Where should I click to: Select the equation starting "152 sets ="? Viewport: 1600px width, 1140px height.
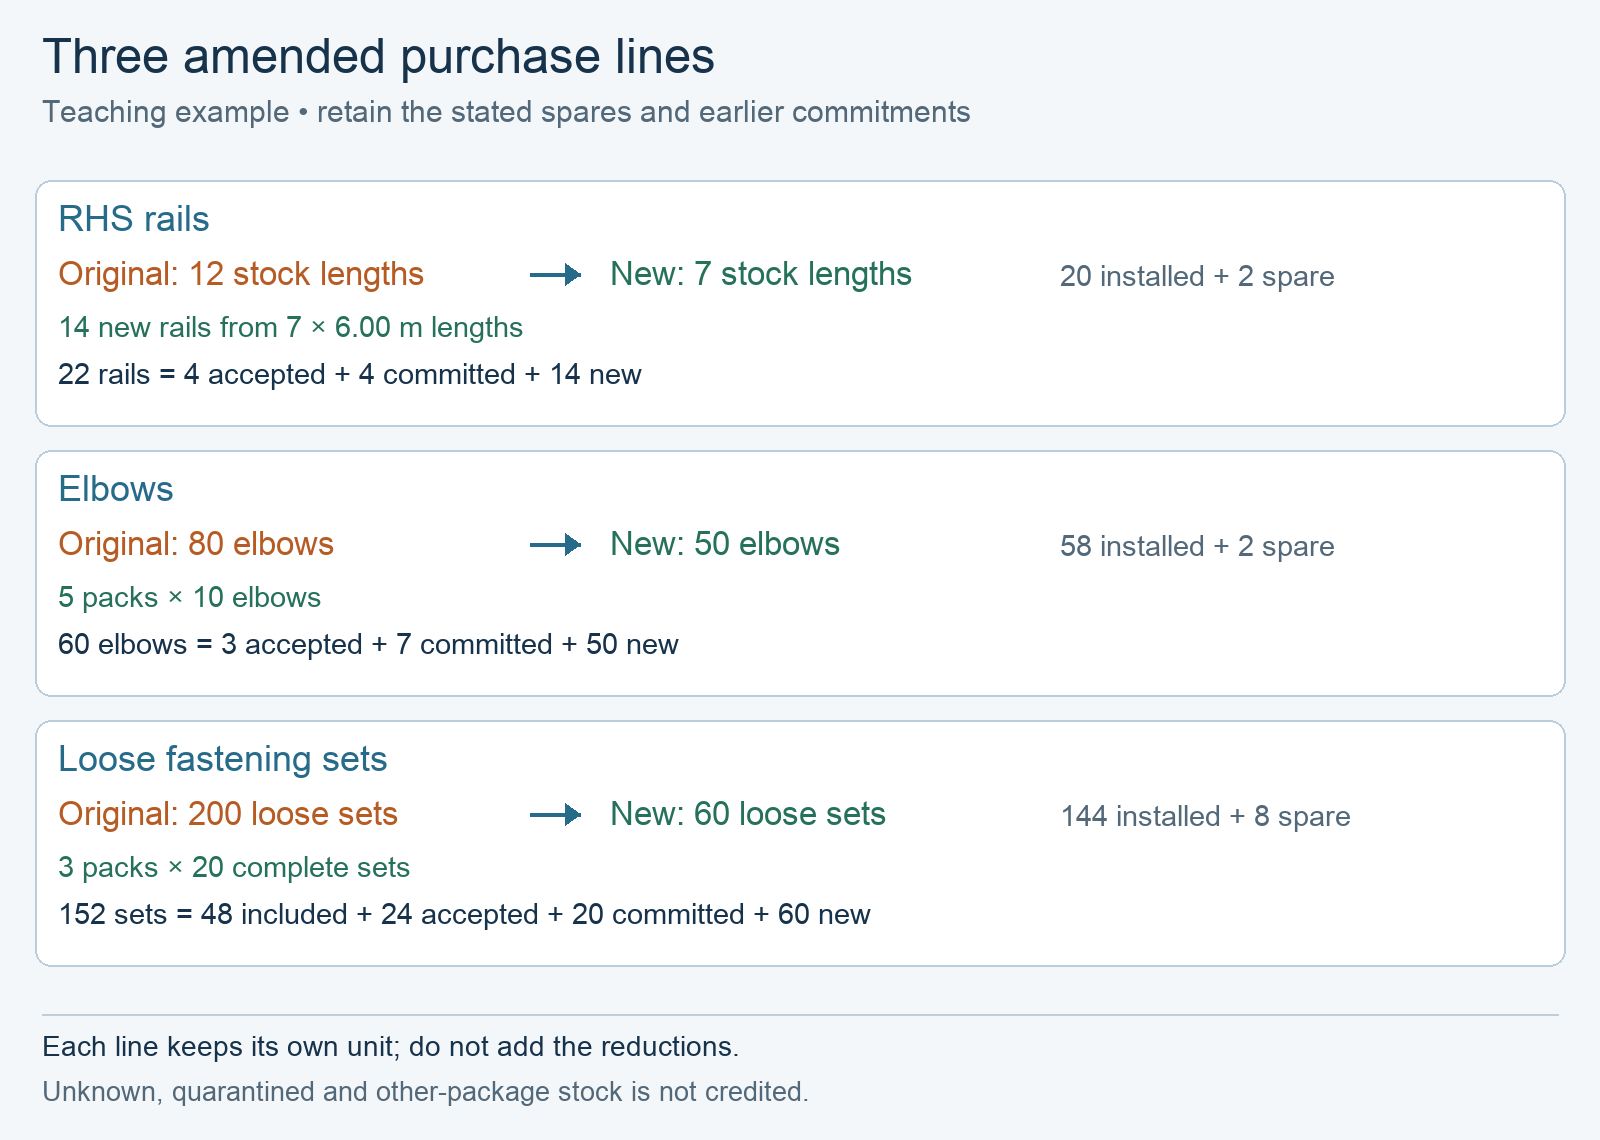tap(464, 914)
